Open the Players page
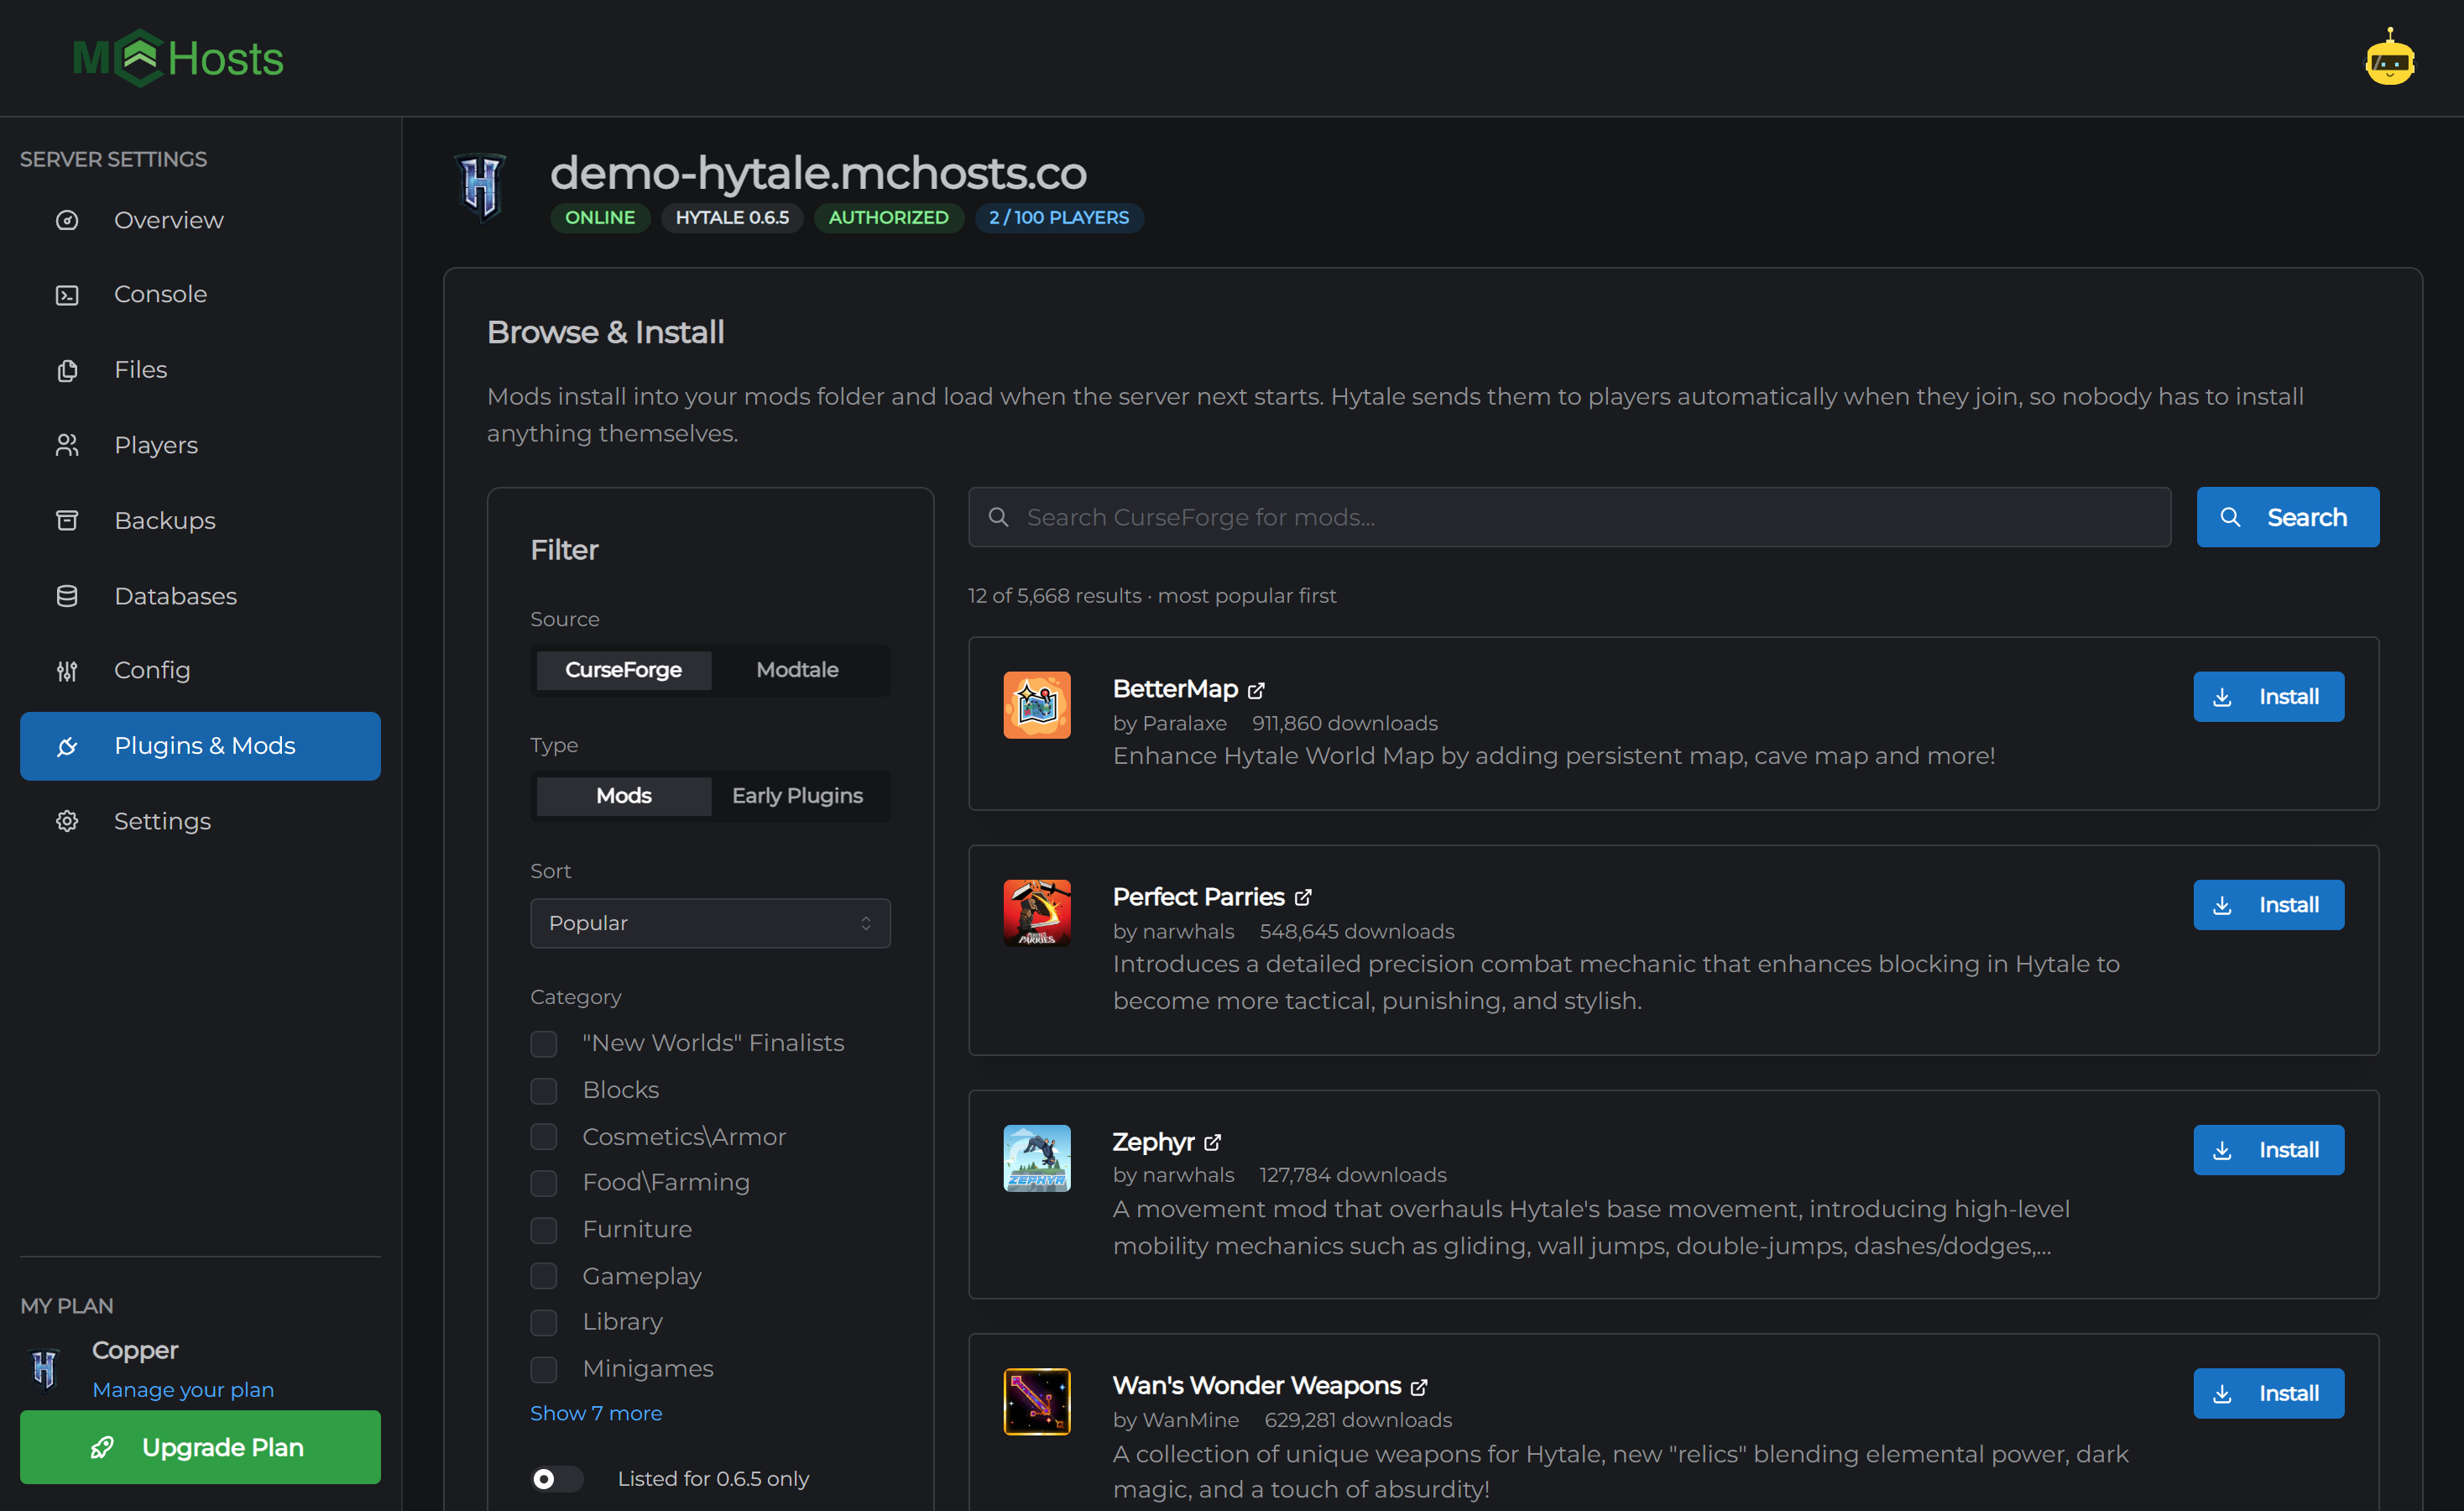The height and width of the screenshot is (1511, 2464). pos(200,445)
